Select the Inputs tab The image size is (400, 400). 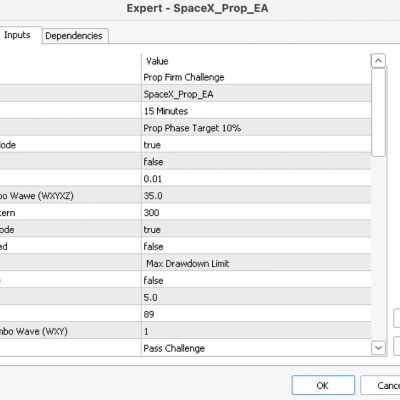[17, 35]
